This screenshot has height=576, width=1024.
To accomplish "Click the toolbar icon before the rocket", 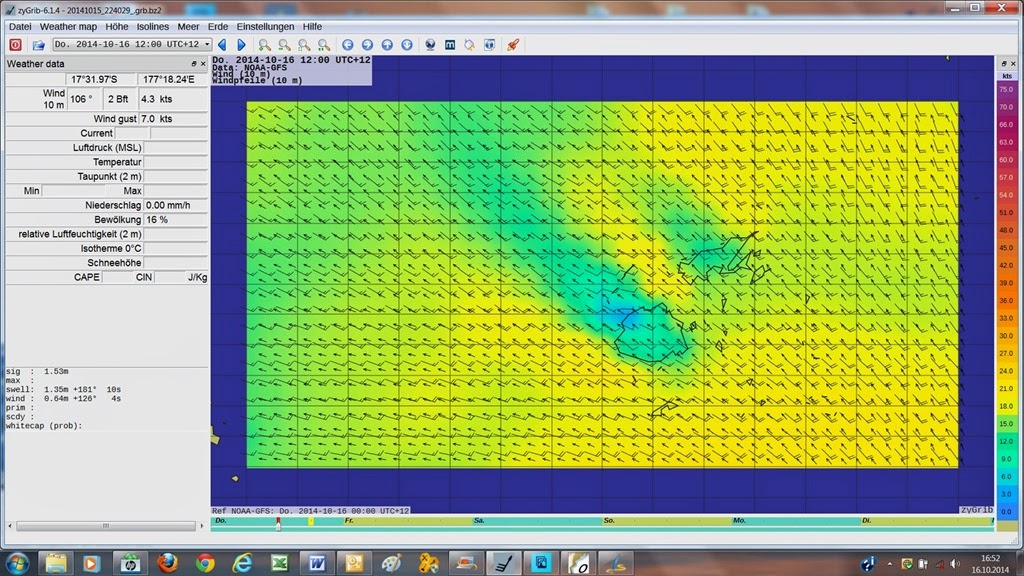I will [x=489, y=44].
